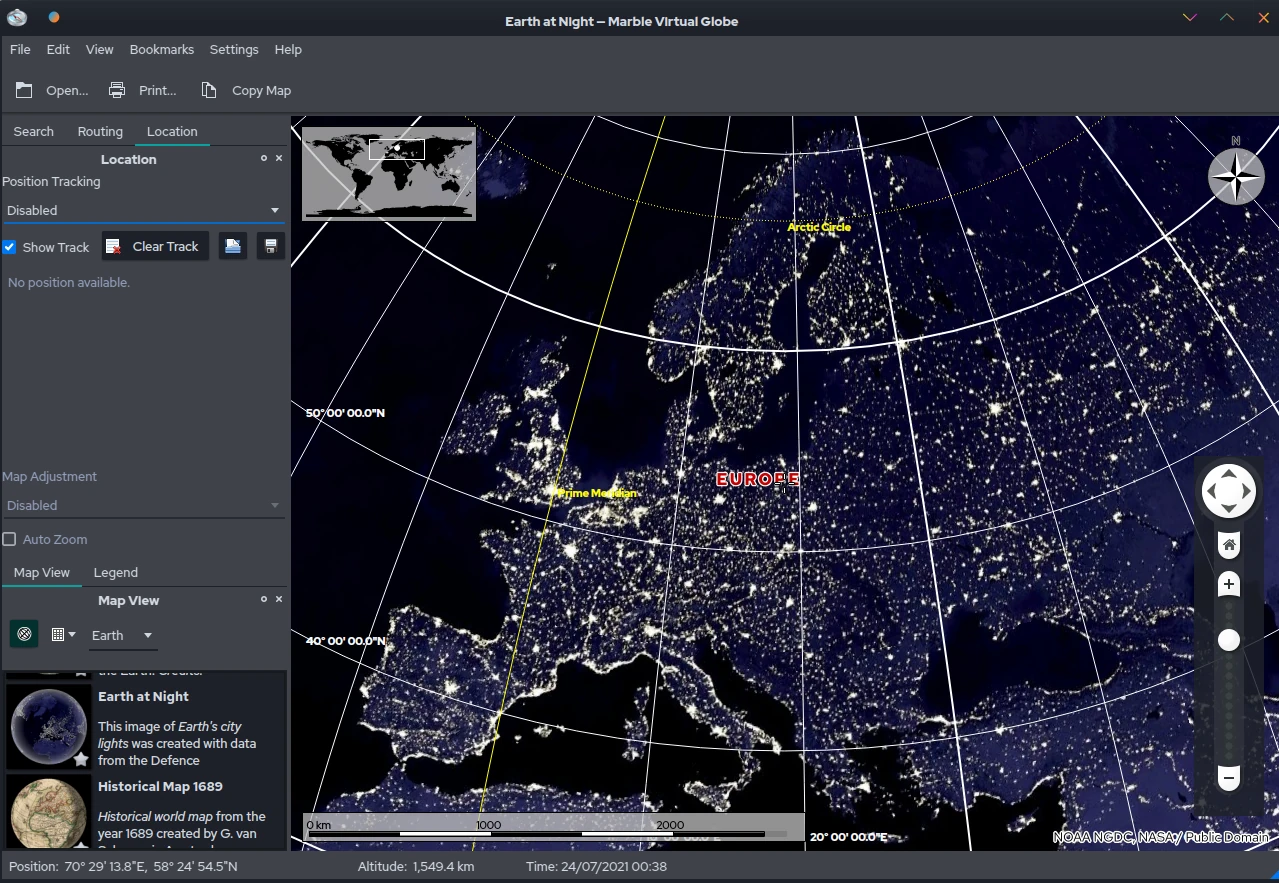Toggle favorite star on Earth at Night

[81, 759]
